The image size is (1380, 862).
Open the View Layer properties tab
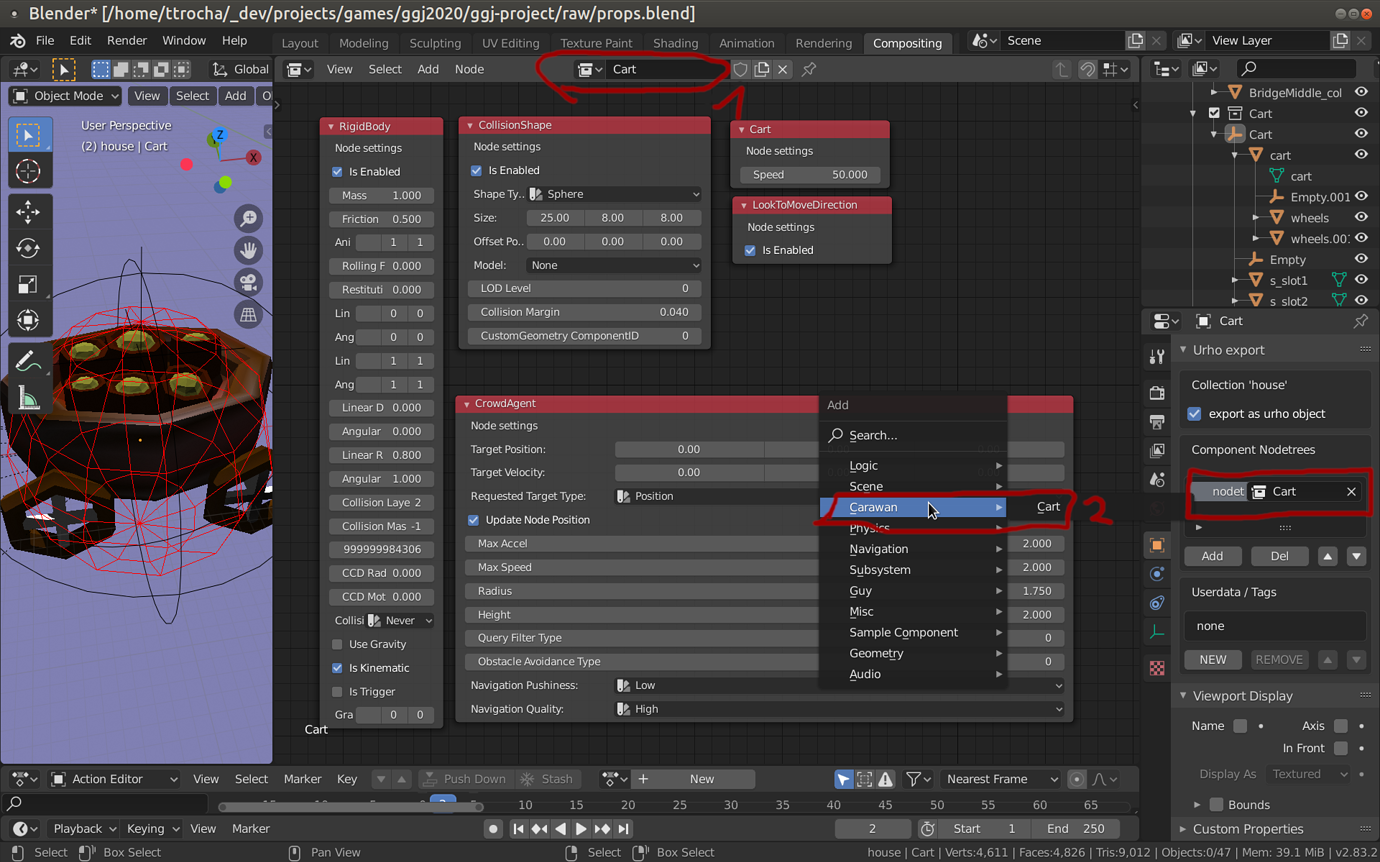tap(1157, 451)
